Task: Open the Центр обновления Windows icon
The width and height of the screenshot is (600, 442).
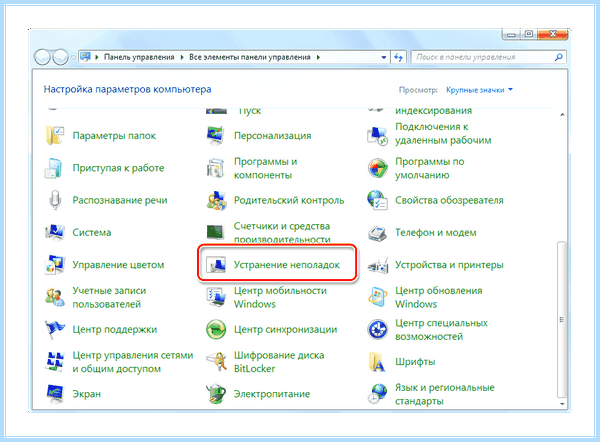Action: pos(377,297)
